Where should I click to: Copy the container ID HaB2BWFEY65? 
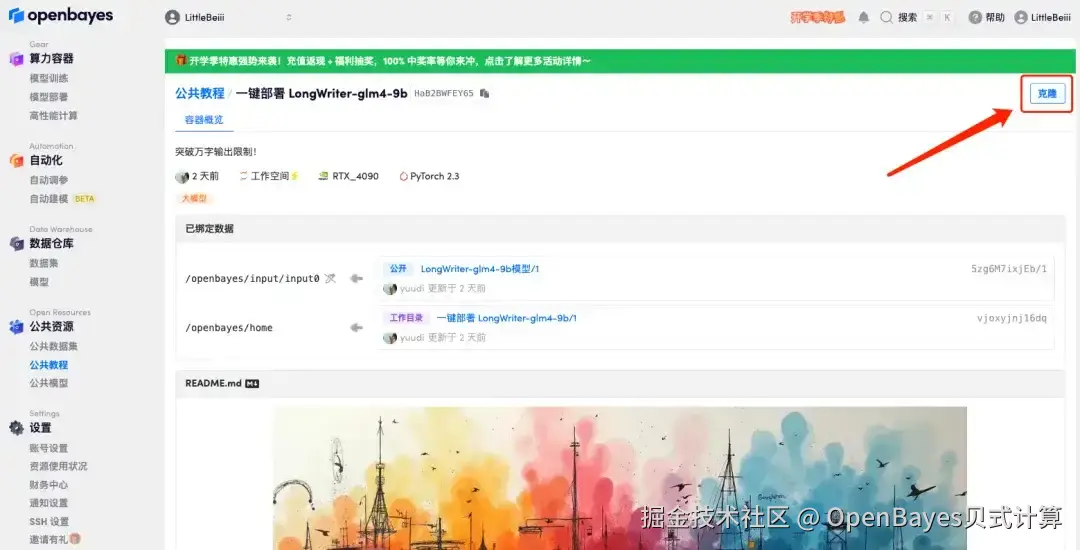pyautogui.click(x=484, y=94)
